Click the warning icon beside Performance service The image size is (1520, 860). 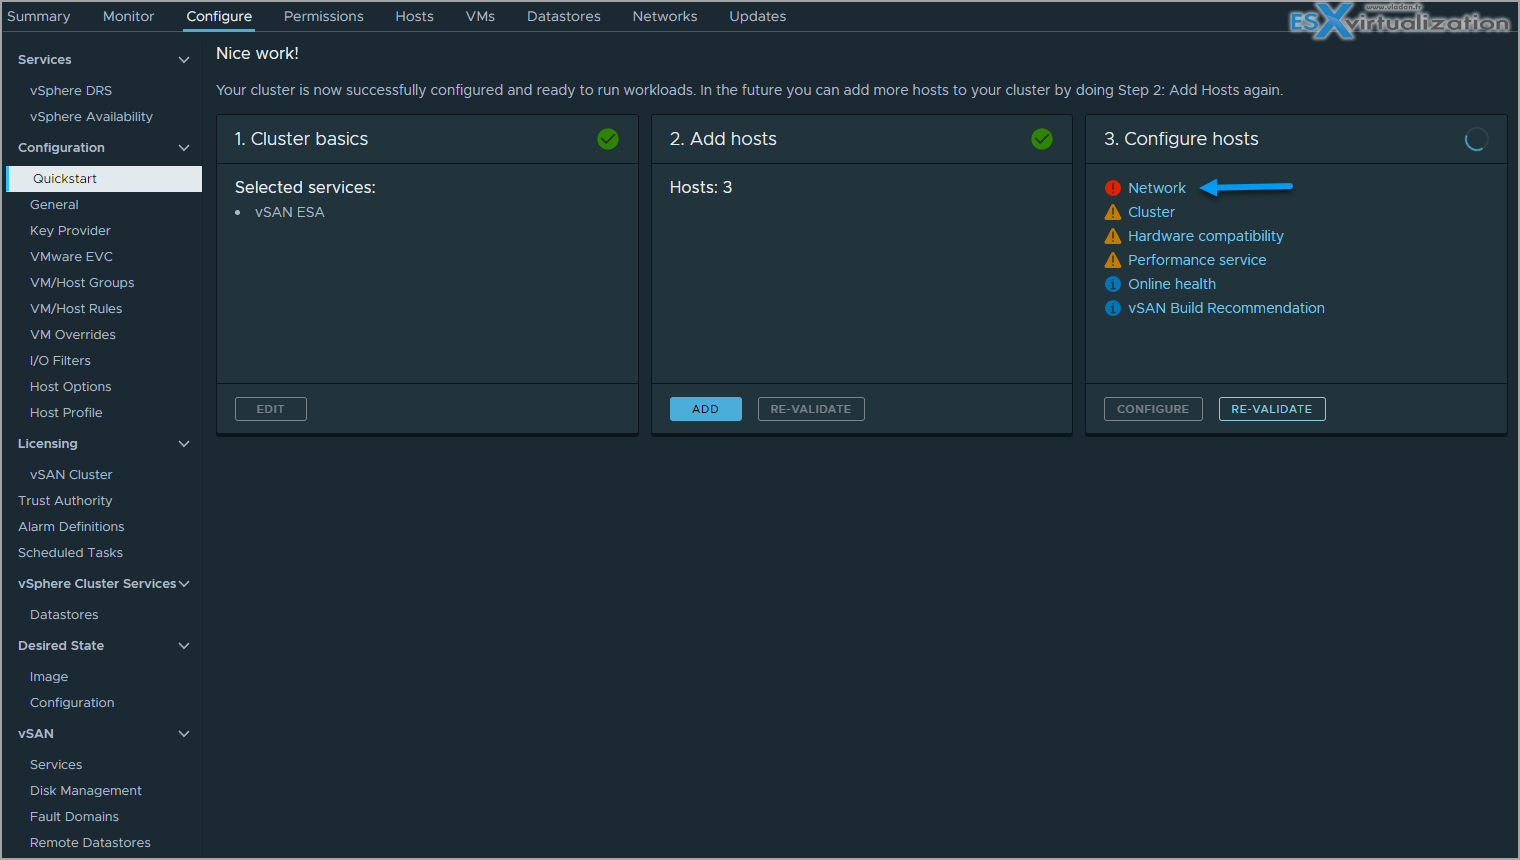point(1112,260)
